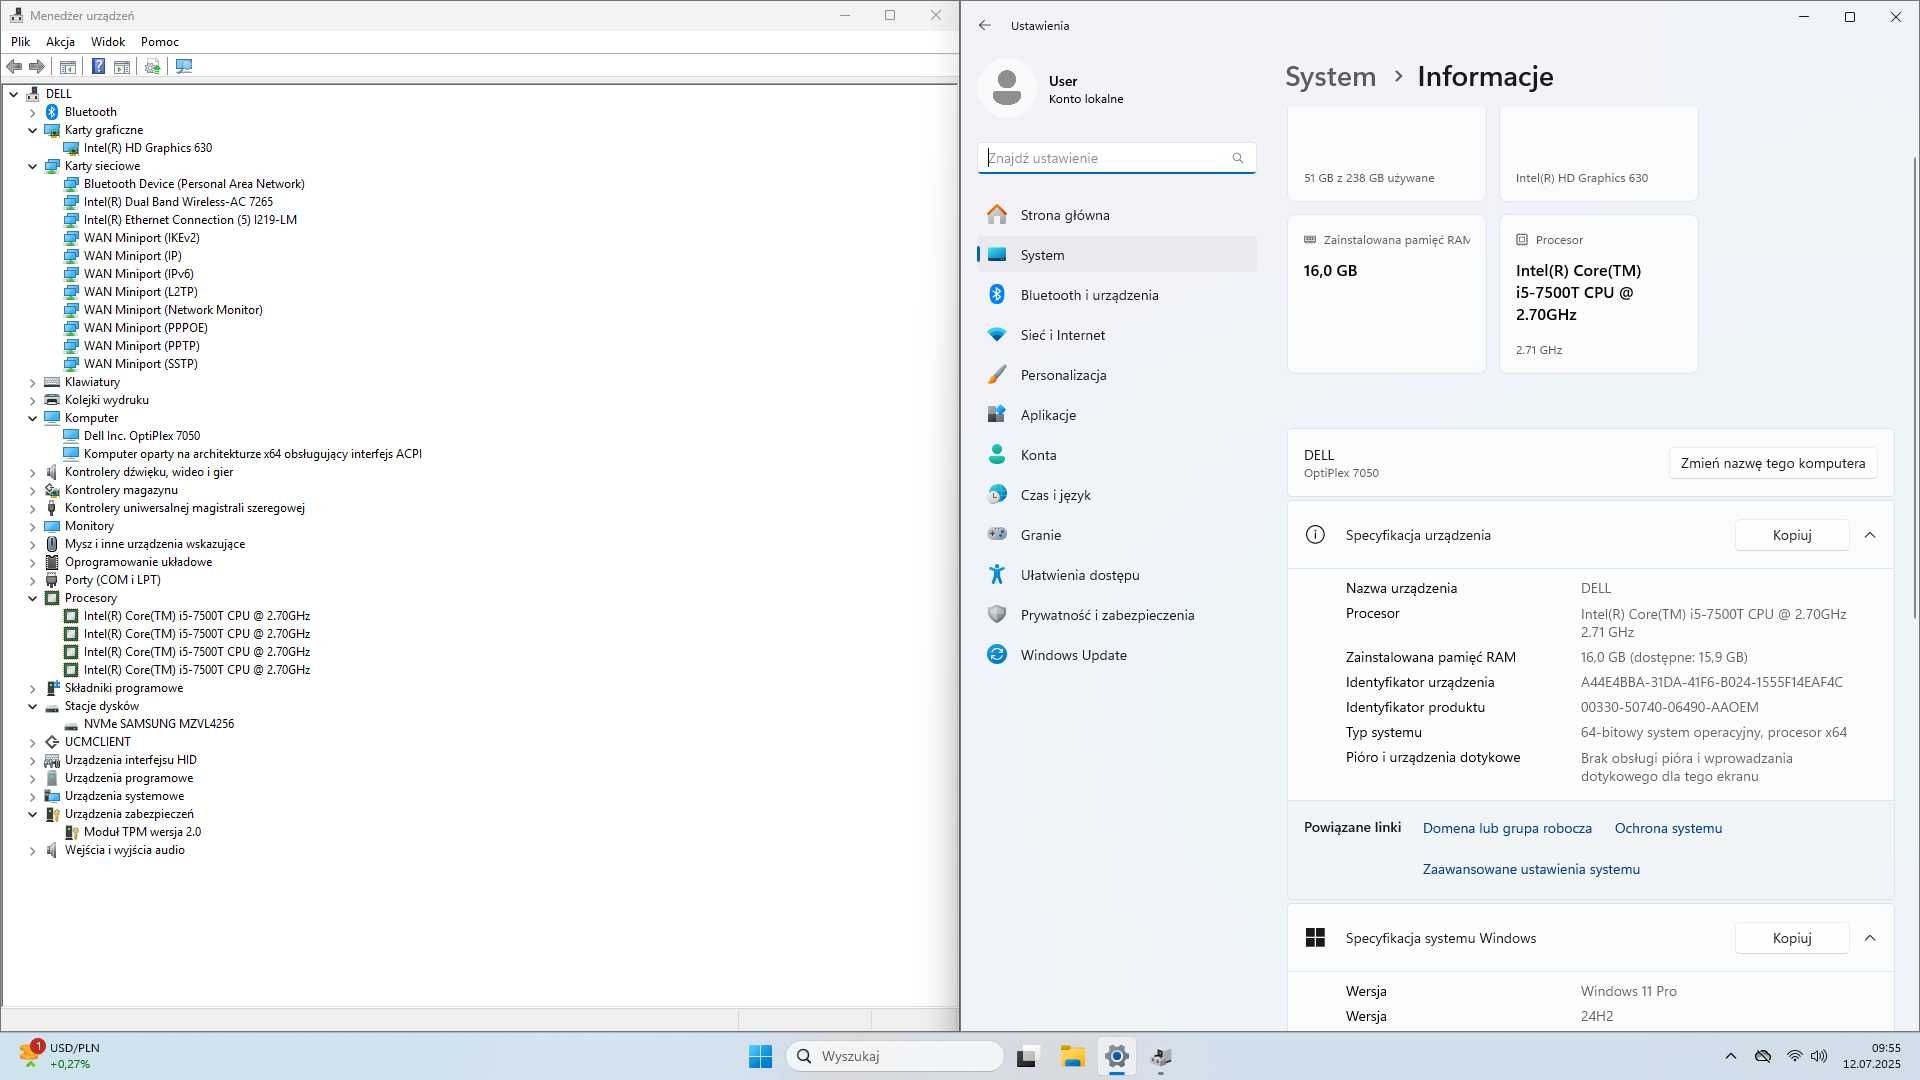
Task: Open File Explorer from the taskbar
Action: click(1072, 1056)
